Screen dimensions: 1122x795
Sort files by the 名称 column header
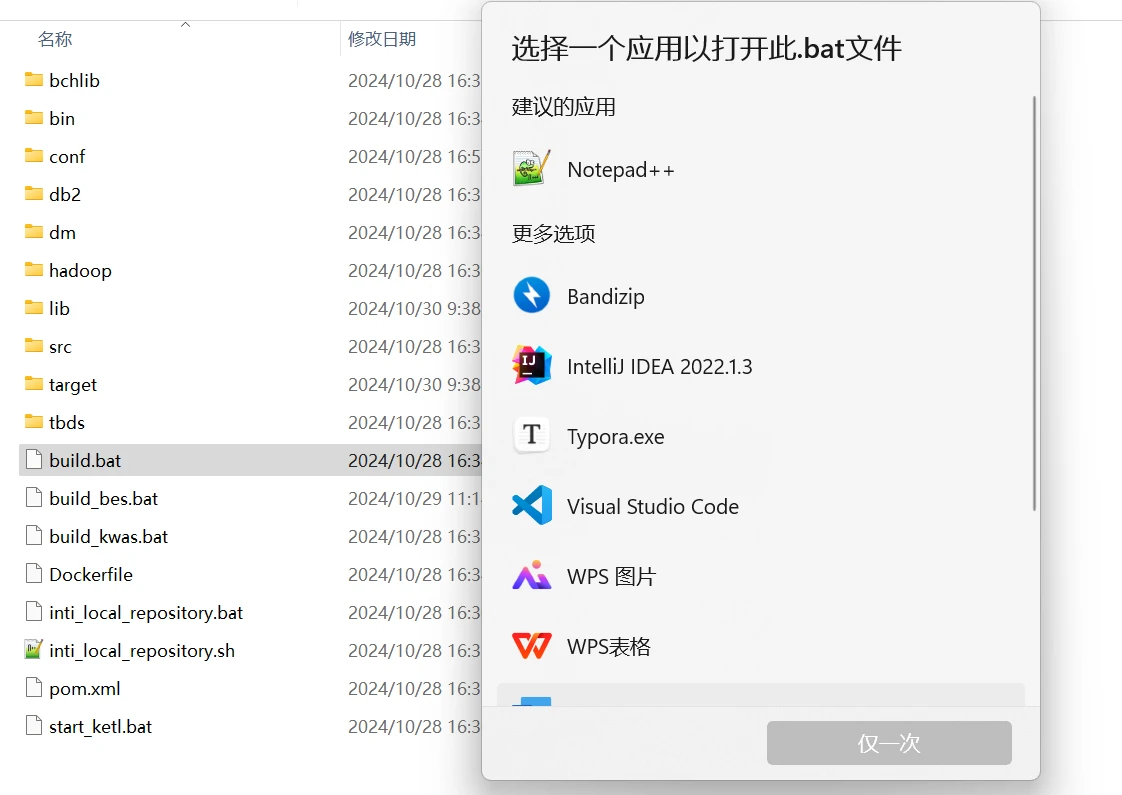point(55,39)
